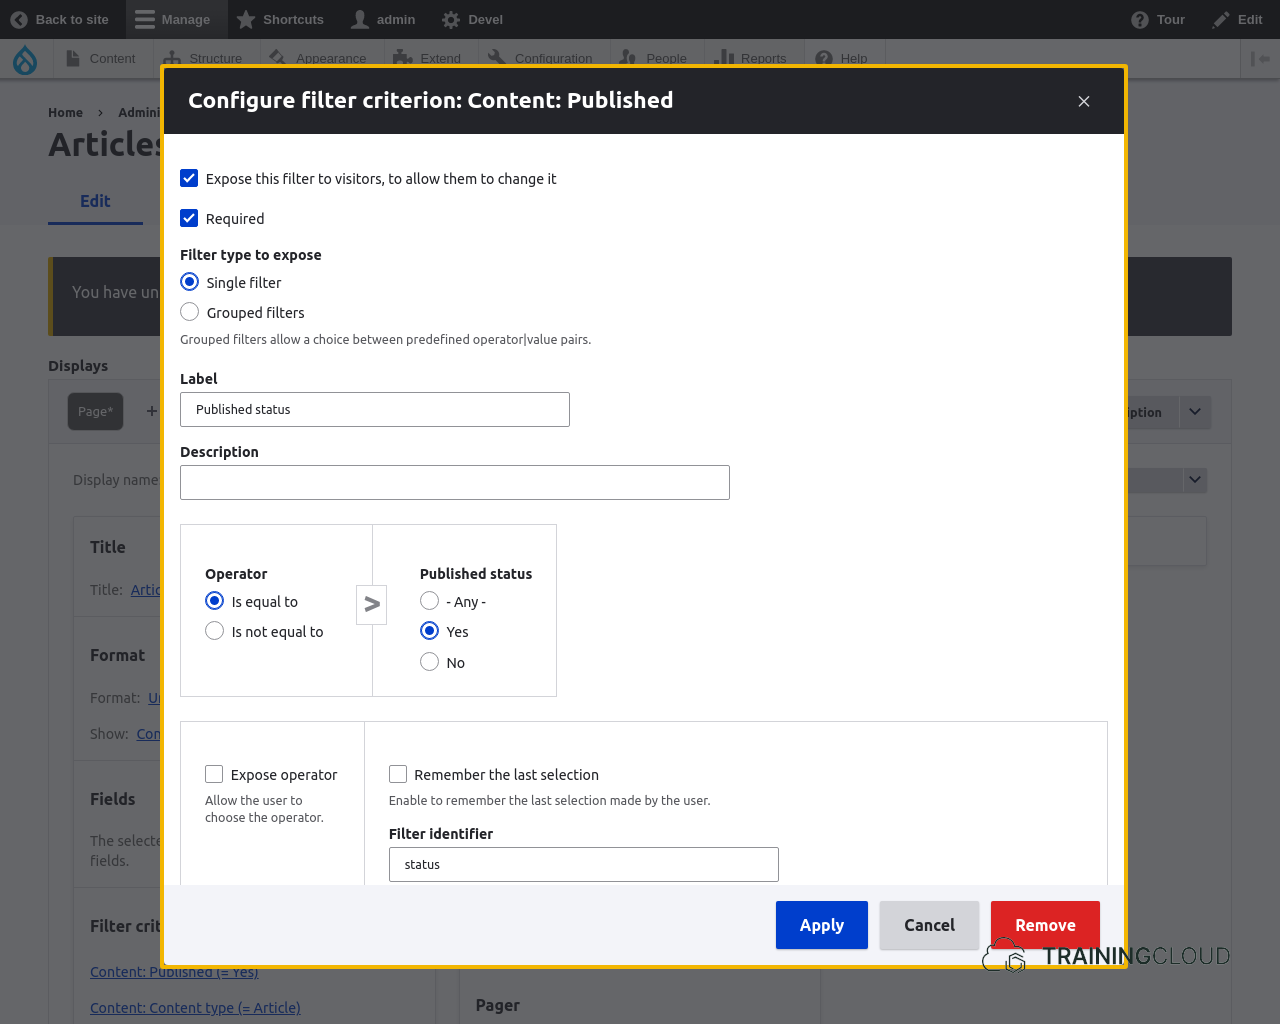Screen dimensions: 1280x1024
Task: Click the plus add display icon
Action: click(152, 411)
